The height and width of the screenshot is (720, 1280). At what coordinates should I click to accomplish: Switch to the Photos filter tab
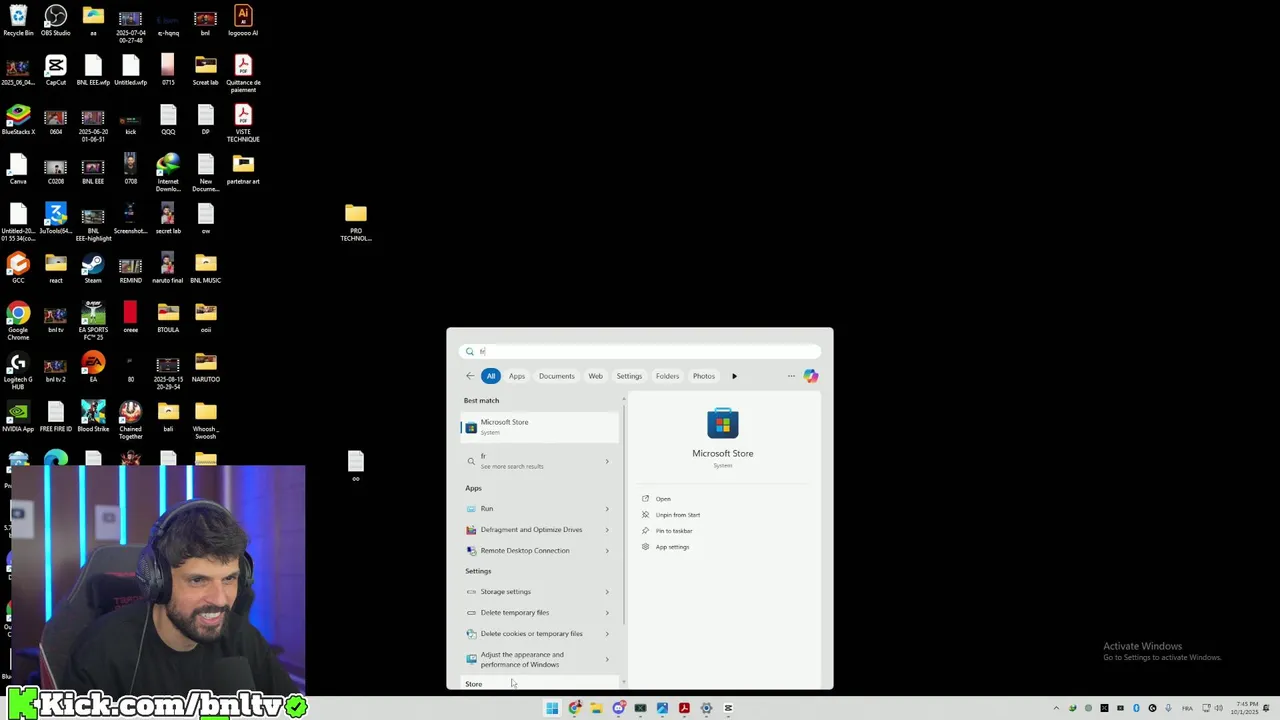[x=704, y=376]
